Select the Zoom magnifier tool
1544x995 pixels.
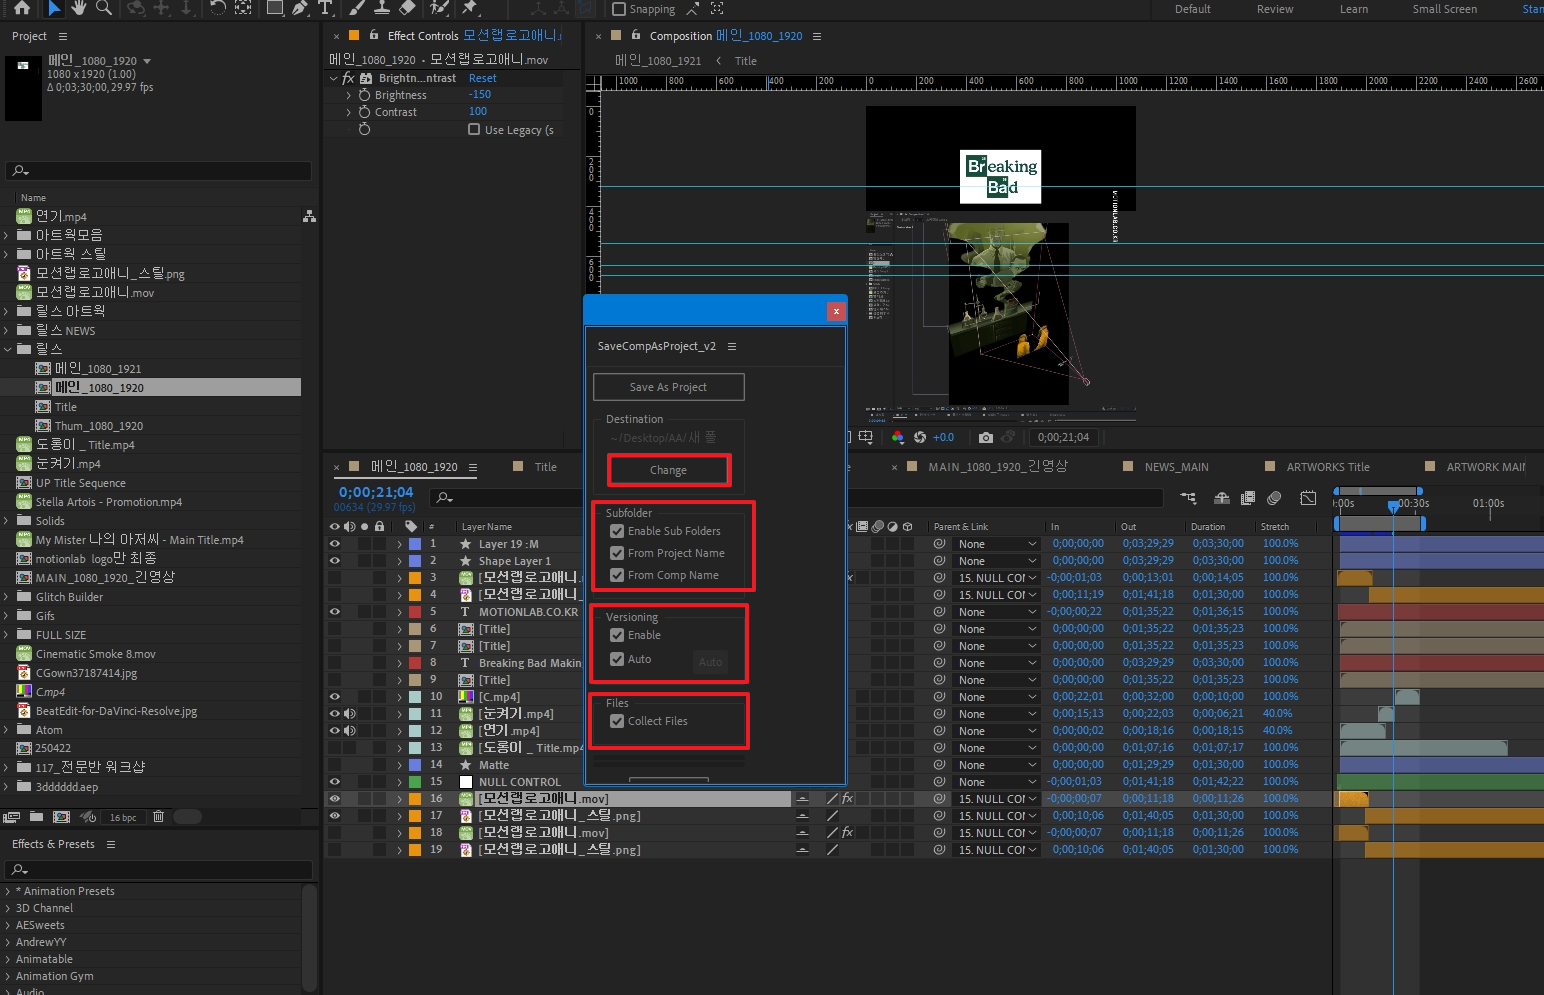(x=103, y=8)
